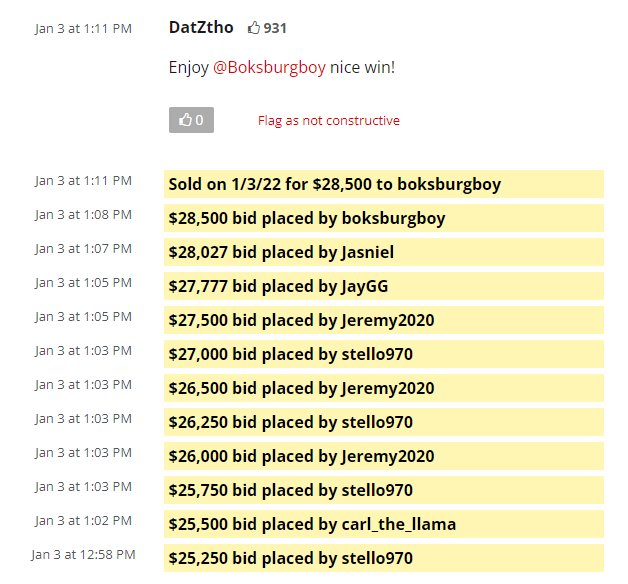This screenshot has width=628, height=584.
Task: Click the thumbs-up icon beside 931
Action: (254, 28)
